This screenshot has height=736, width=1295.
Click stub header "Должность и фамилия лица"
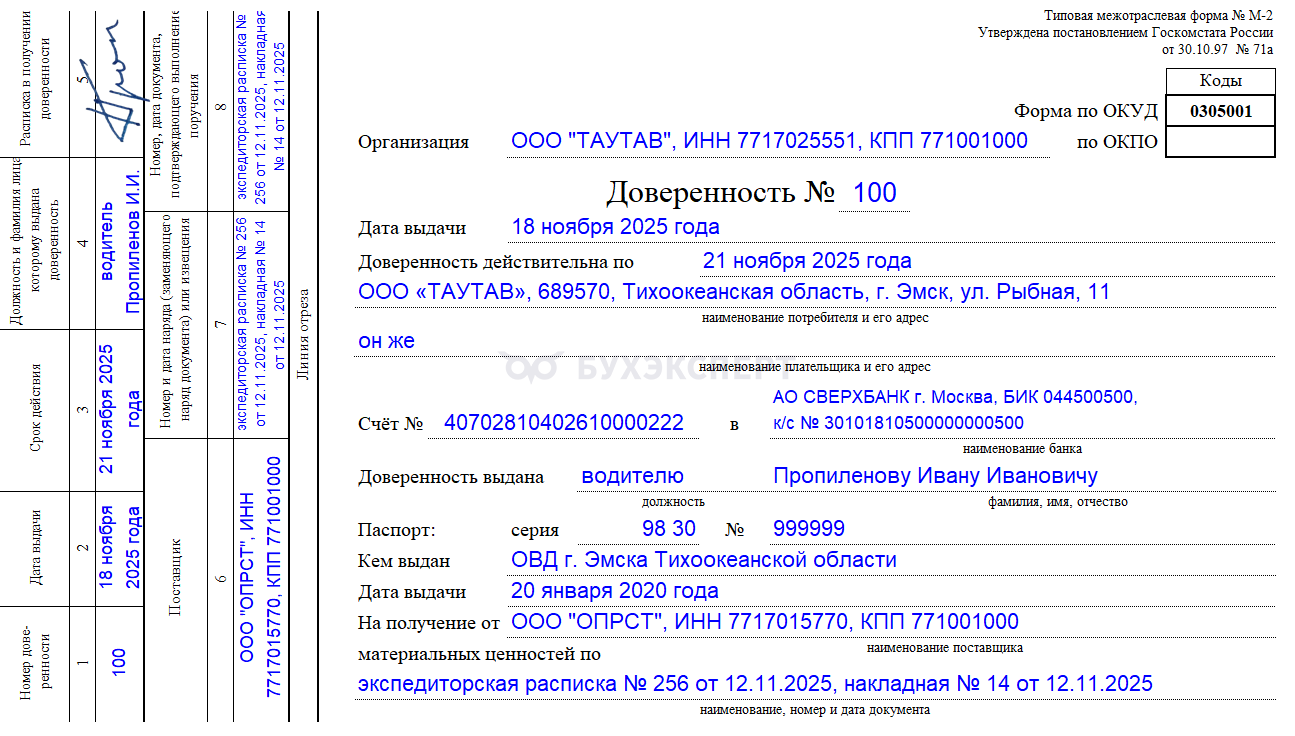[x=37, y=240]
